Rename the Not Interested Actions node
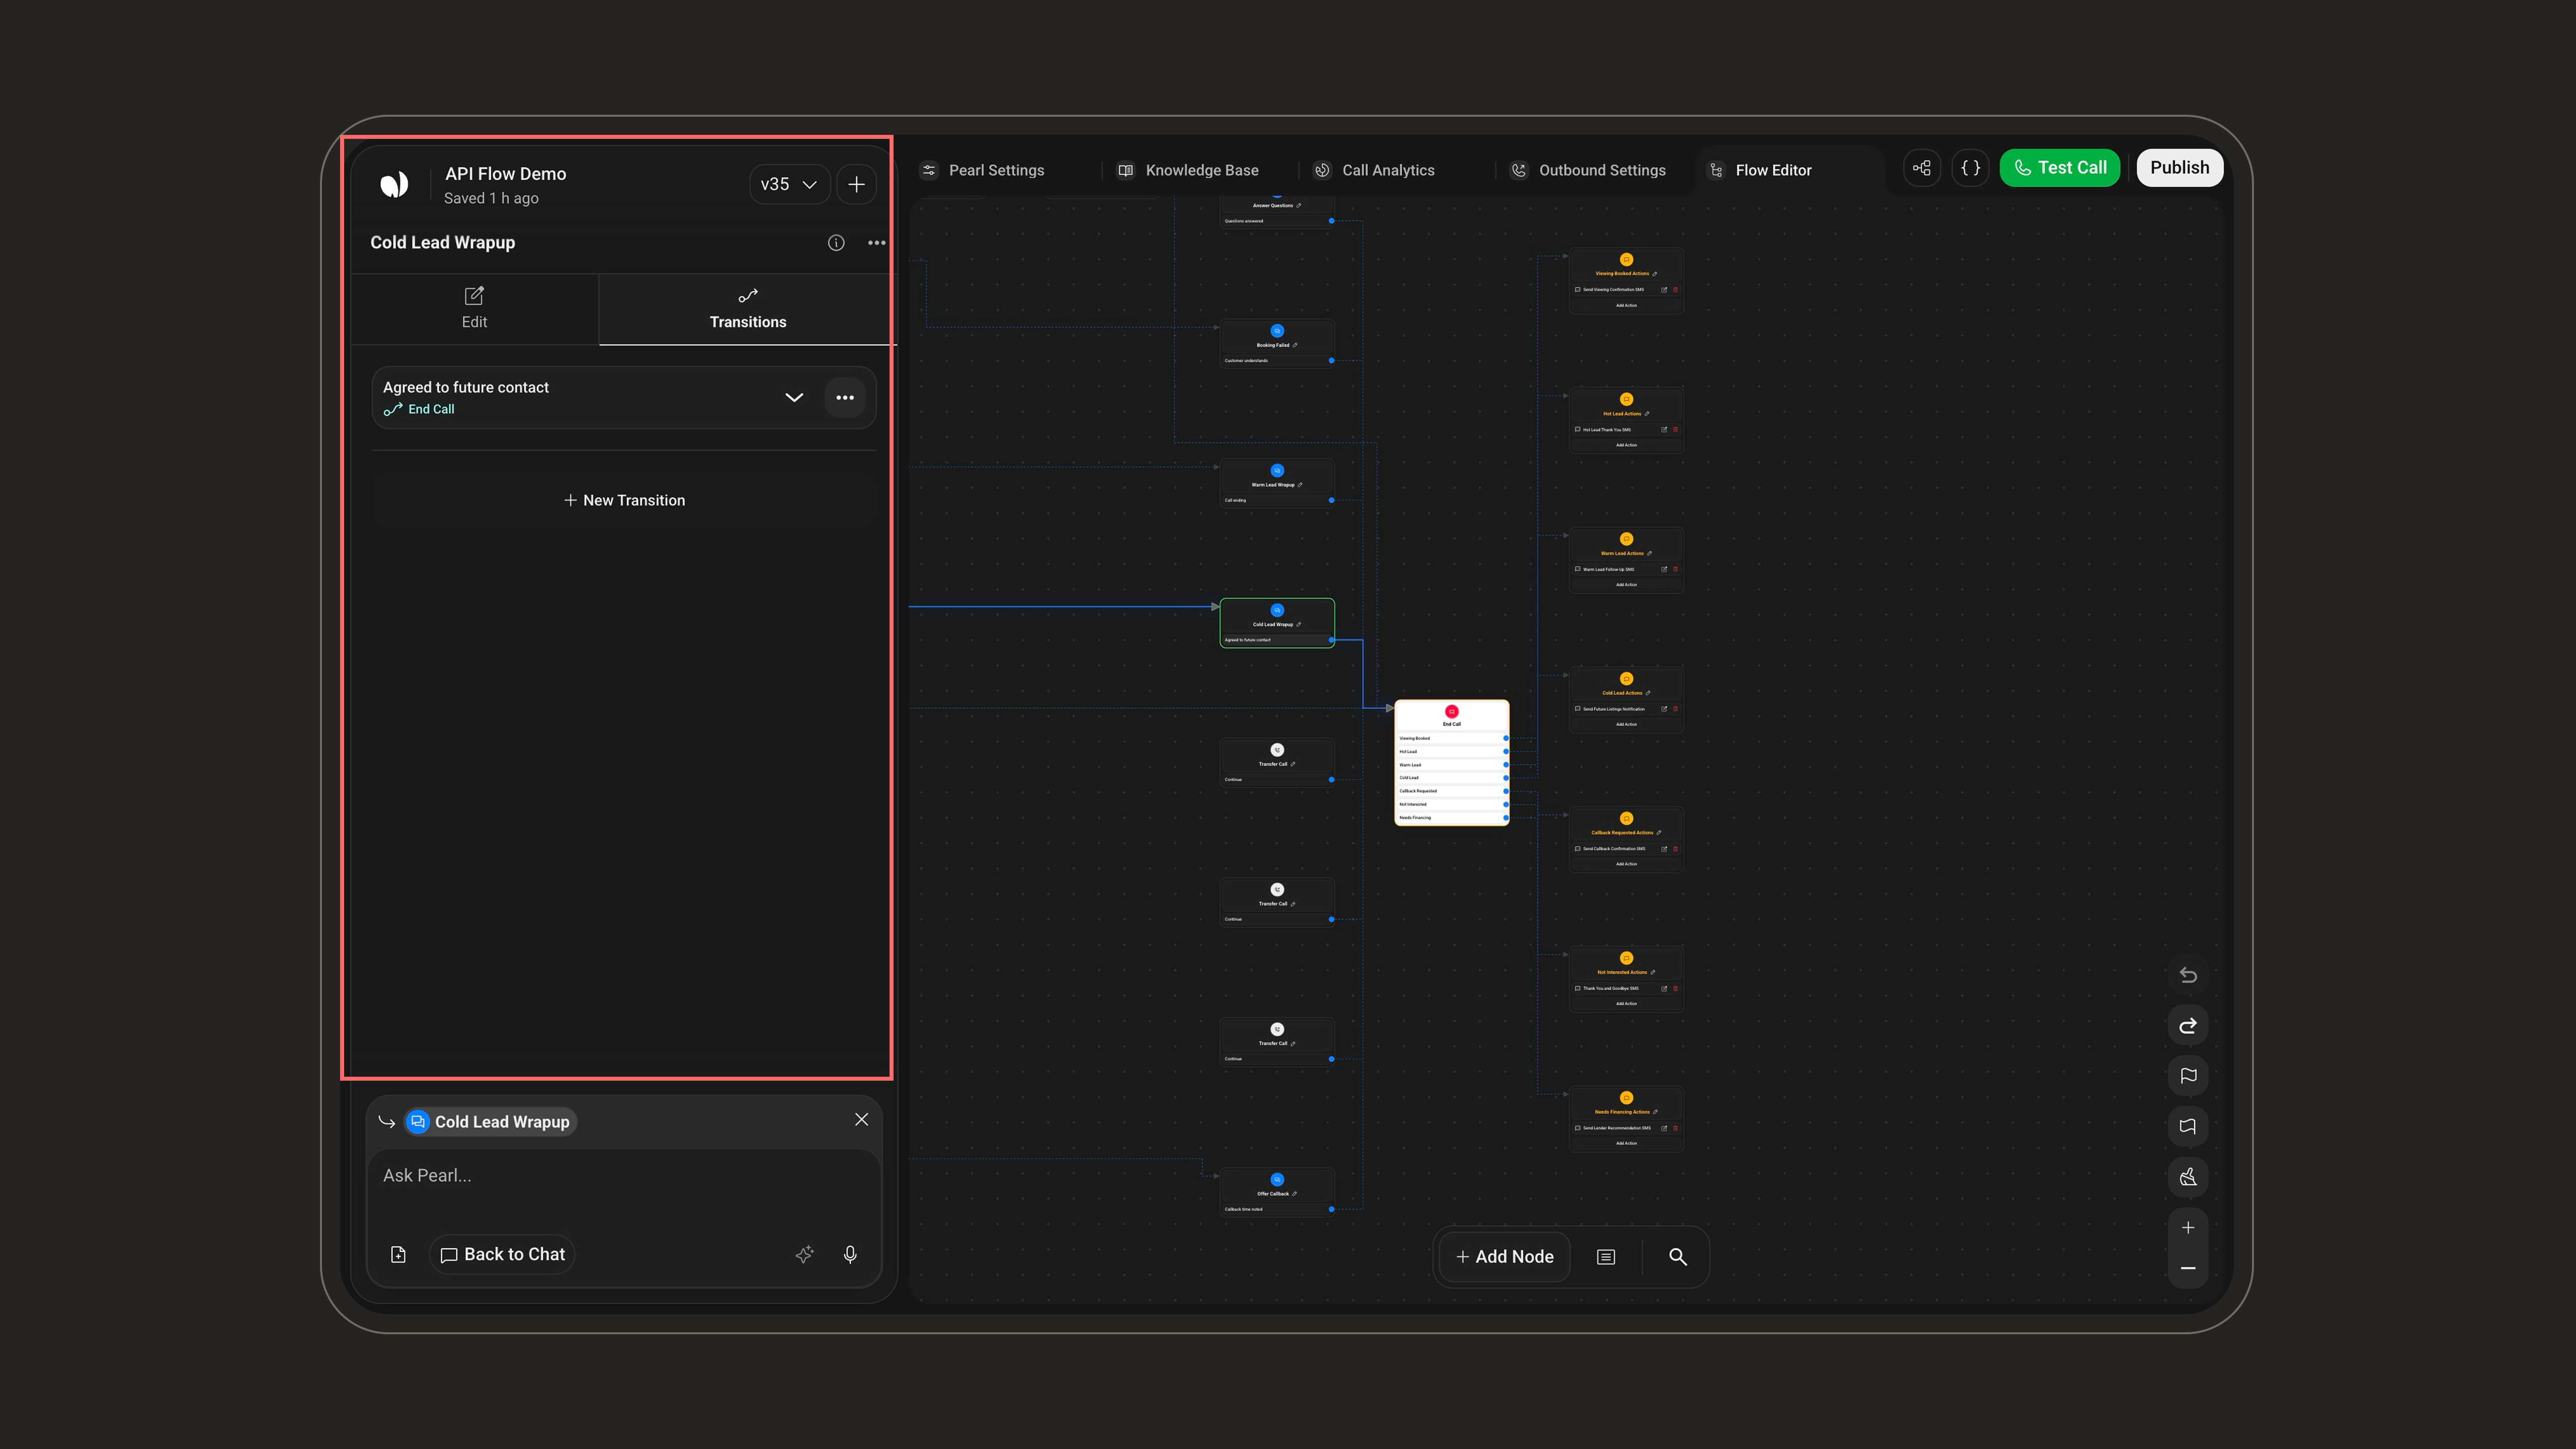The image size is (2576, 1449). [x=1653, y=972]
